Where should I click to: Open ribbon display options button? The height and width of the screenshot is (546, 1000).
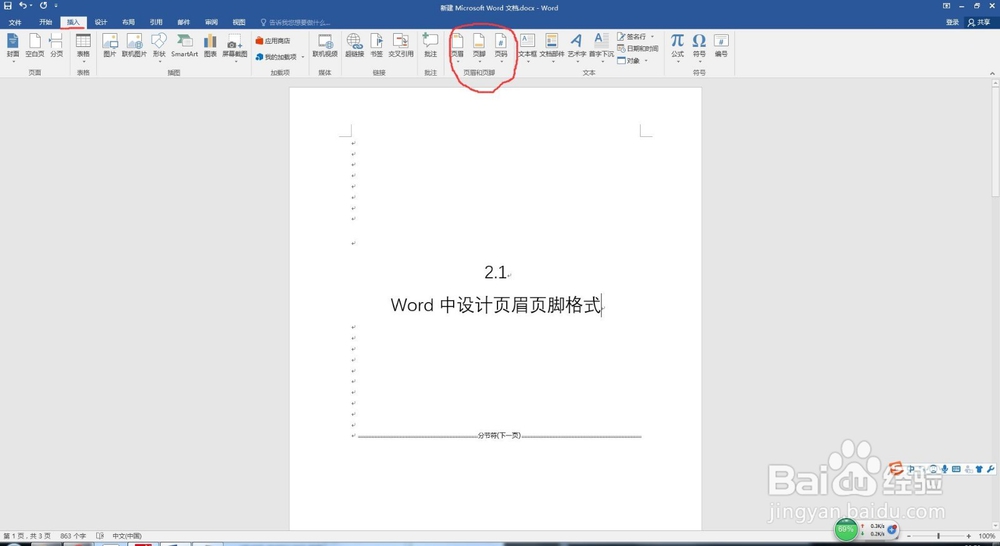coord(946,6)
